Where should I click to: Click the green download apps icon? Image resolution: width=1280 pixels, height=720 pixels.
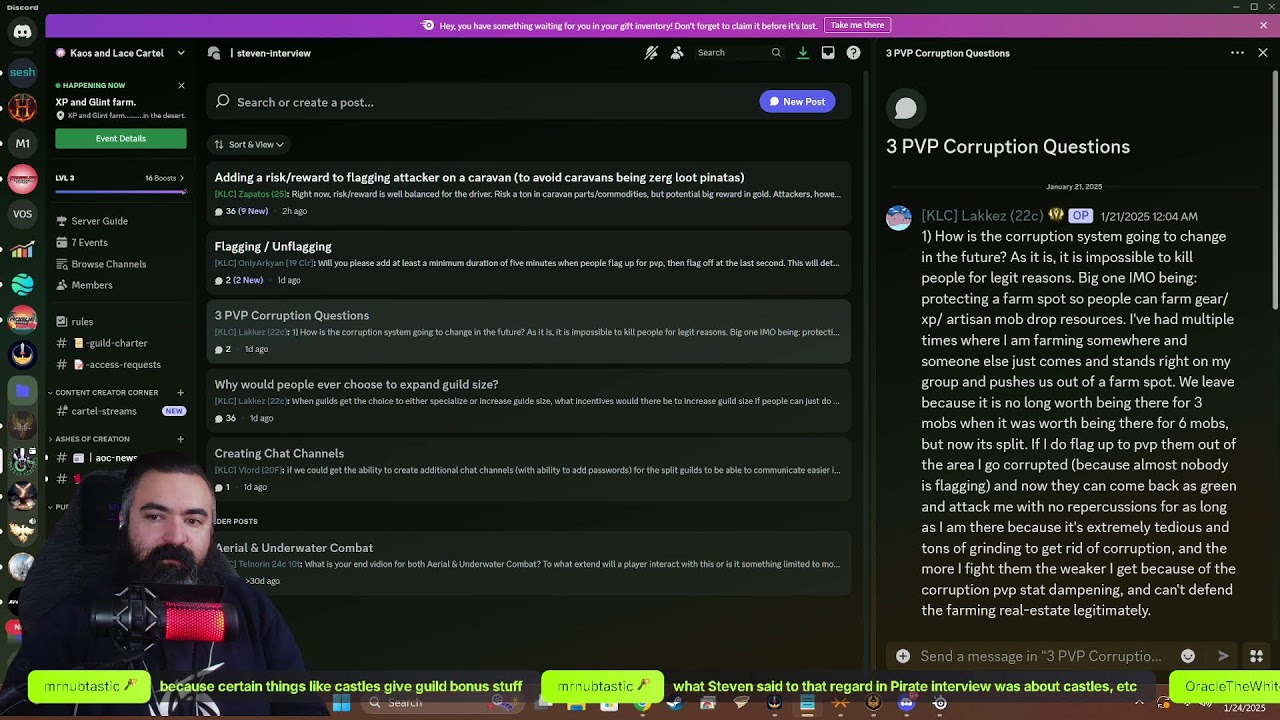802,53
